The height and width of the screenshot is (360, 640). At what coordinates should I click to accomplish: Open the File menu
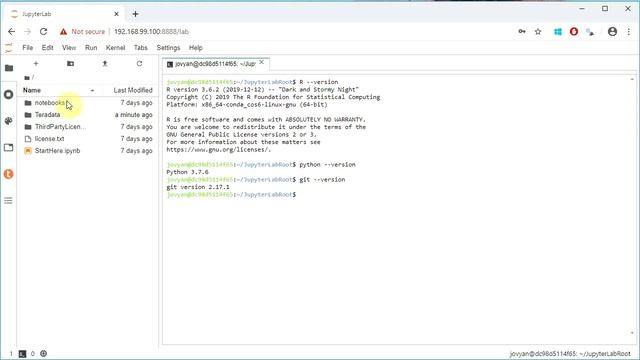click(x=28, y=48)
